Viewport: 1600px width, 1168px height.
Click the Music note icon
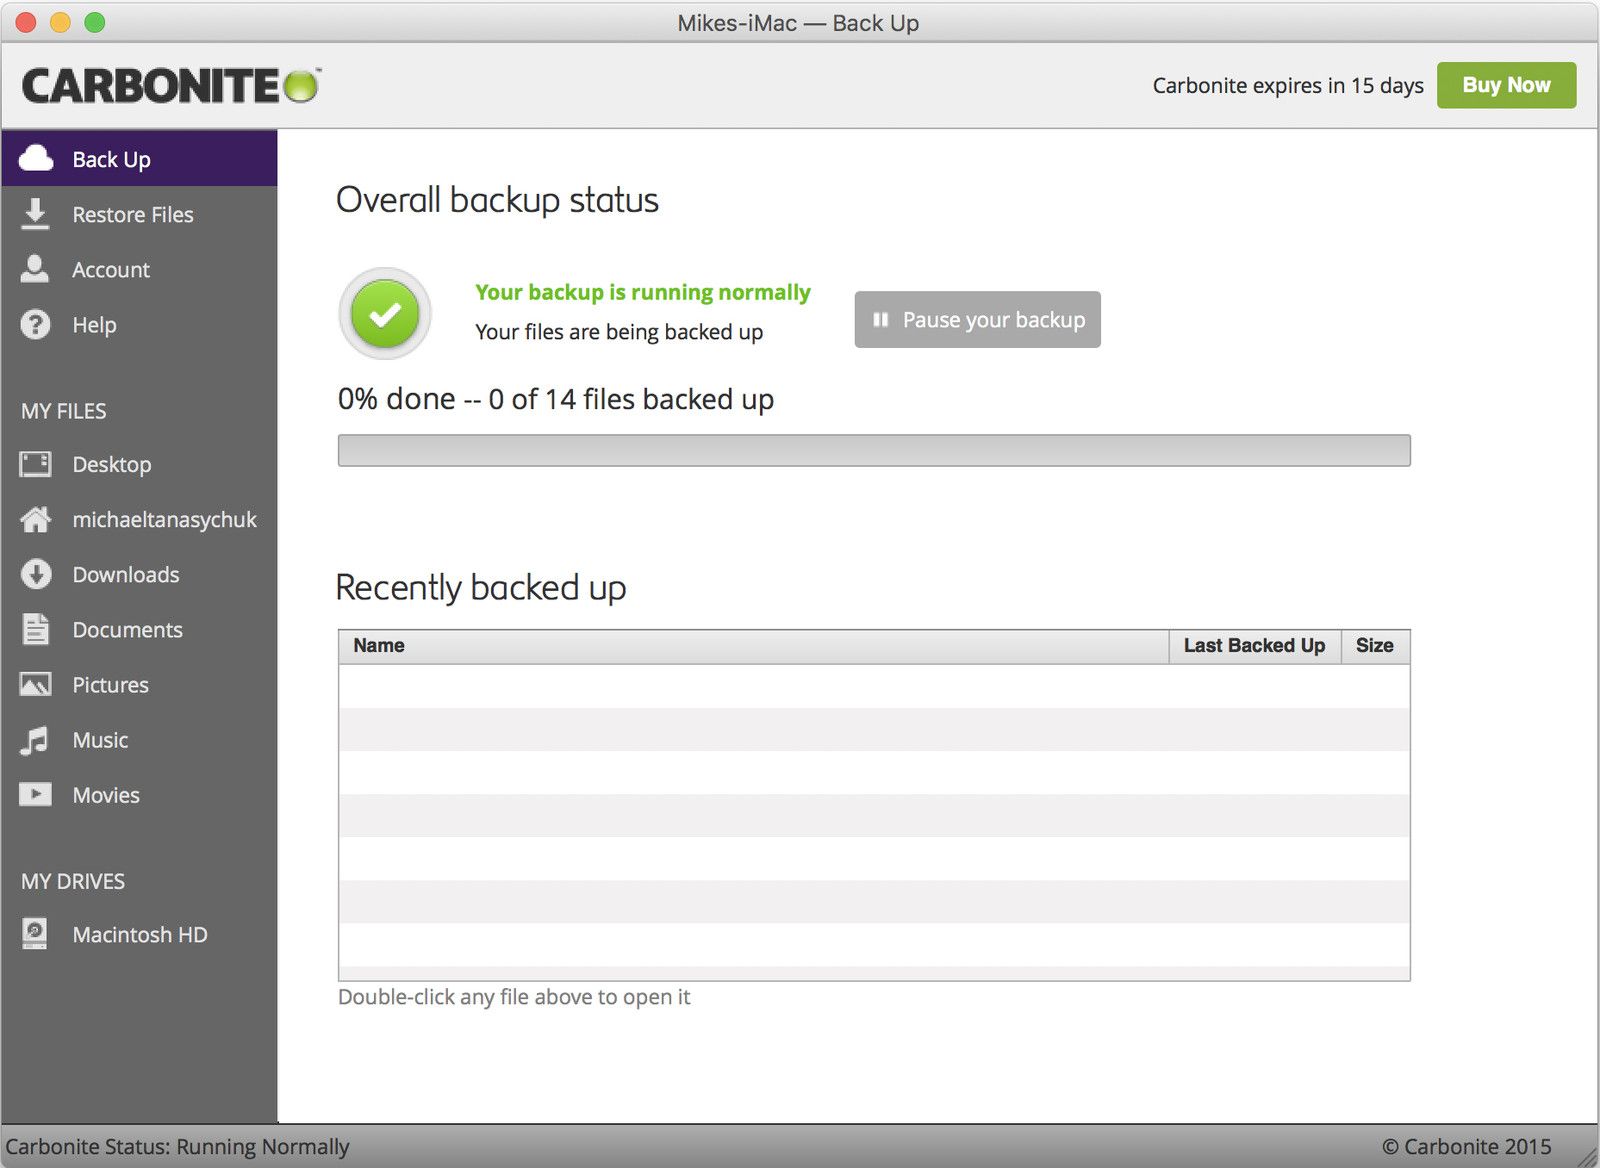36,740
